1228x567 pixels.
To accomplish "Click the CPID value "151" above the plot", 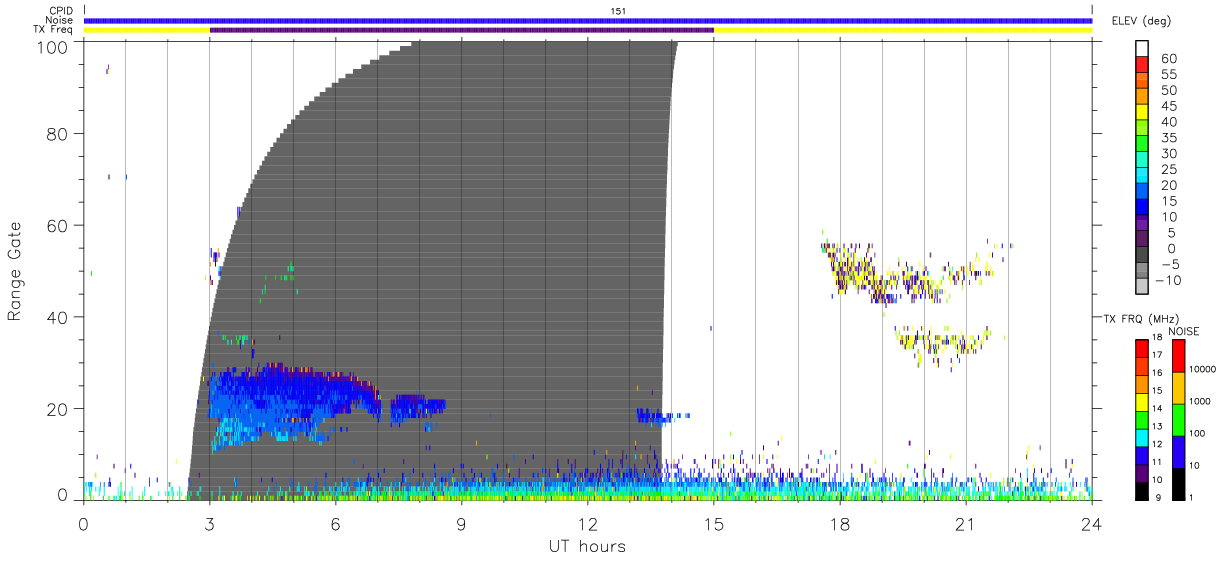I will tap(618, 11).
